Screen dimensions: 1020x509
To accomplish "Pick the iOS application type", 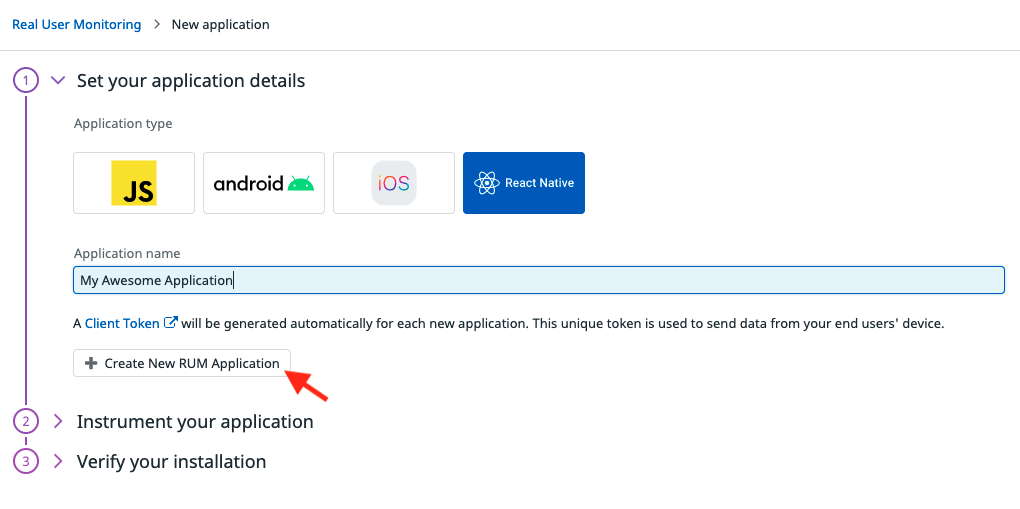I will pyautogui.click(x=394, y=183).
